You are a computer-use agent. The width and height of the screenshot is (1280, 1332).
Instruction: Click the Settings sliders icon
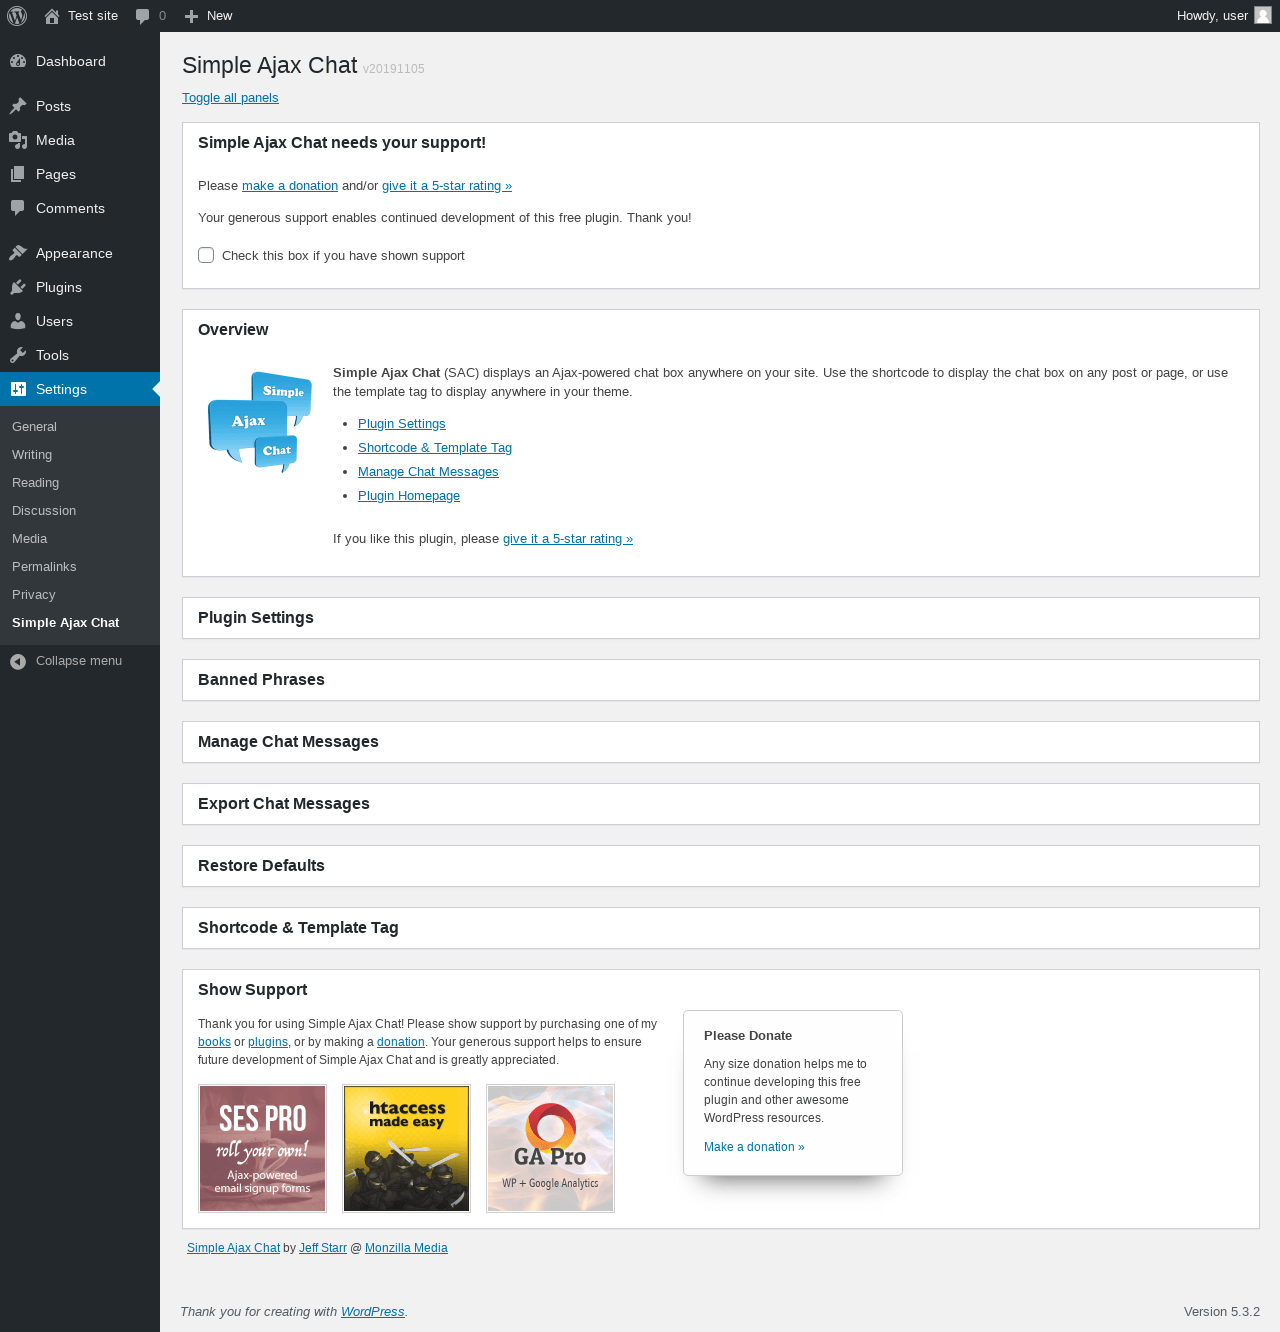(x=18, y=389)
